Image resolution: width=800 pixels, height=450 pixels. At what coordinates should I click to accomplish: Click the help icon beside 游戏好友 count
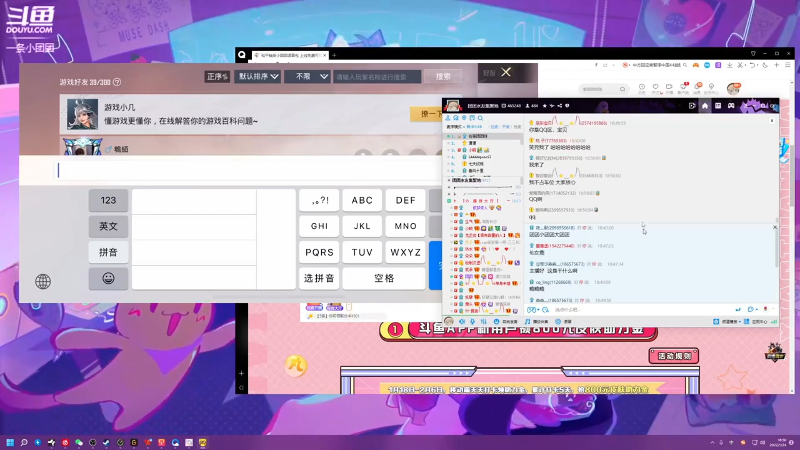(117, 82)
